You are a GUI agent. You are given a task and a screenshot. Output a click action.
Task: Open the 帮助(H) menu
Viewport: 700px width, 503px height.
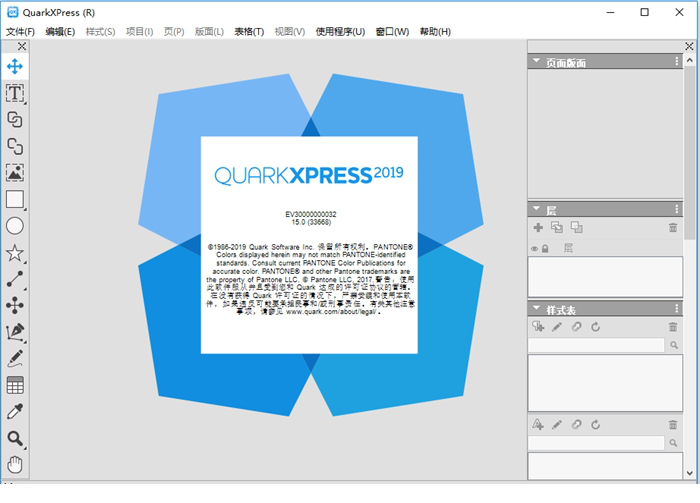pos(435,32)
